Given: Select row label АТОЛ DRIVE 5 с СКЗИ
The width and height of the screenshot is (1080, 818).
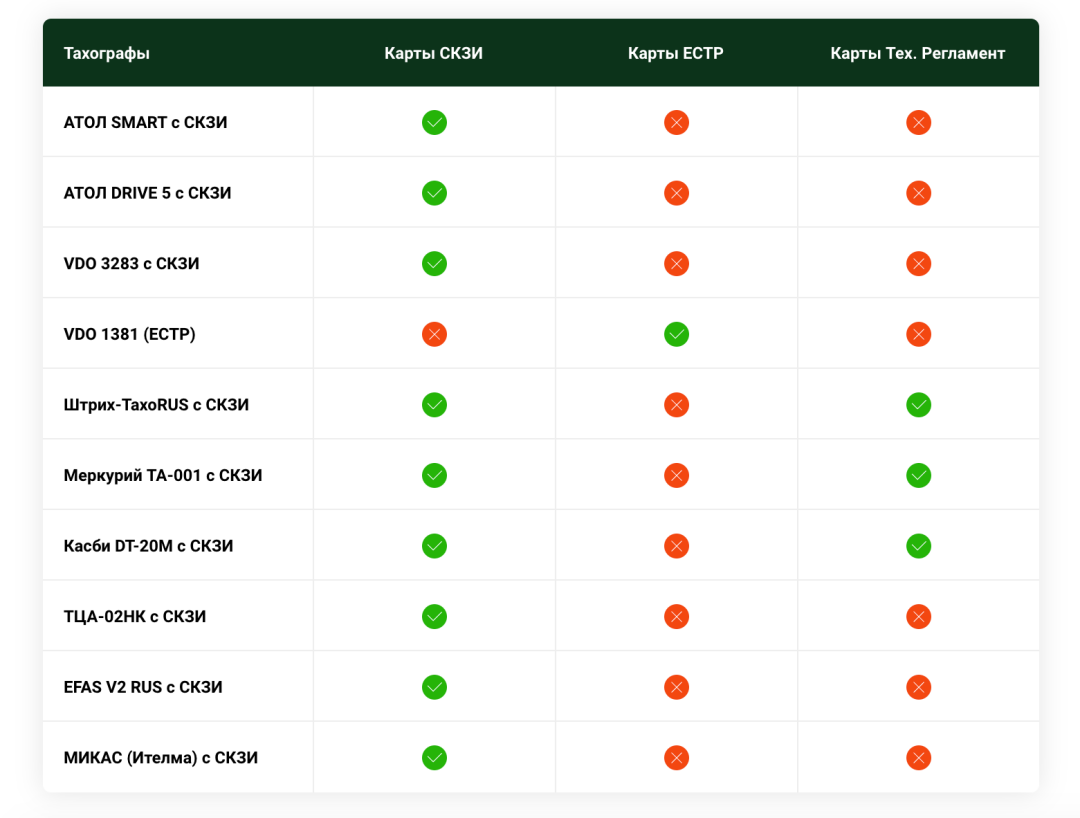Looking at the screenshot, I should click(x=147, y=193).
